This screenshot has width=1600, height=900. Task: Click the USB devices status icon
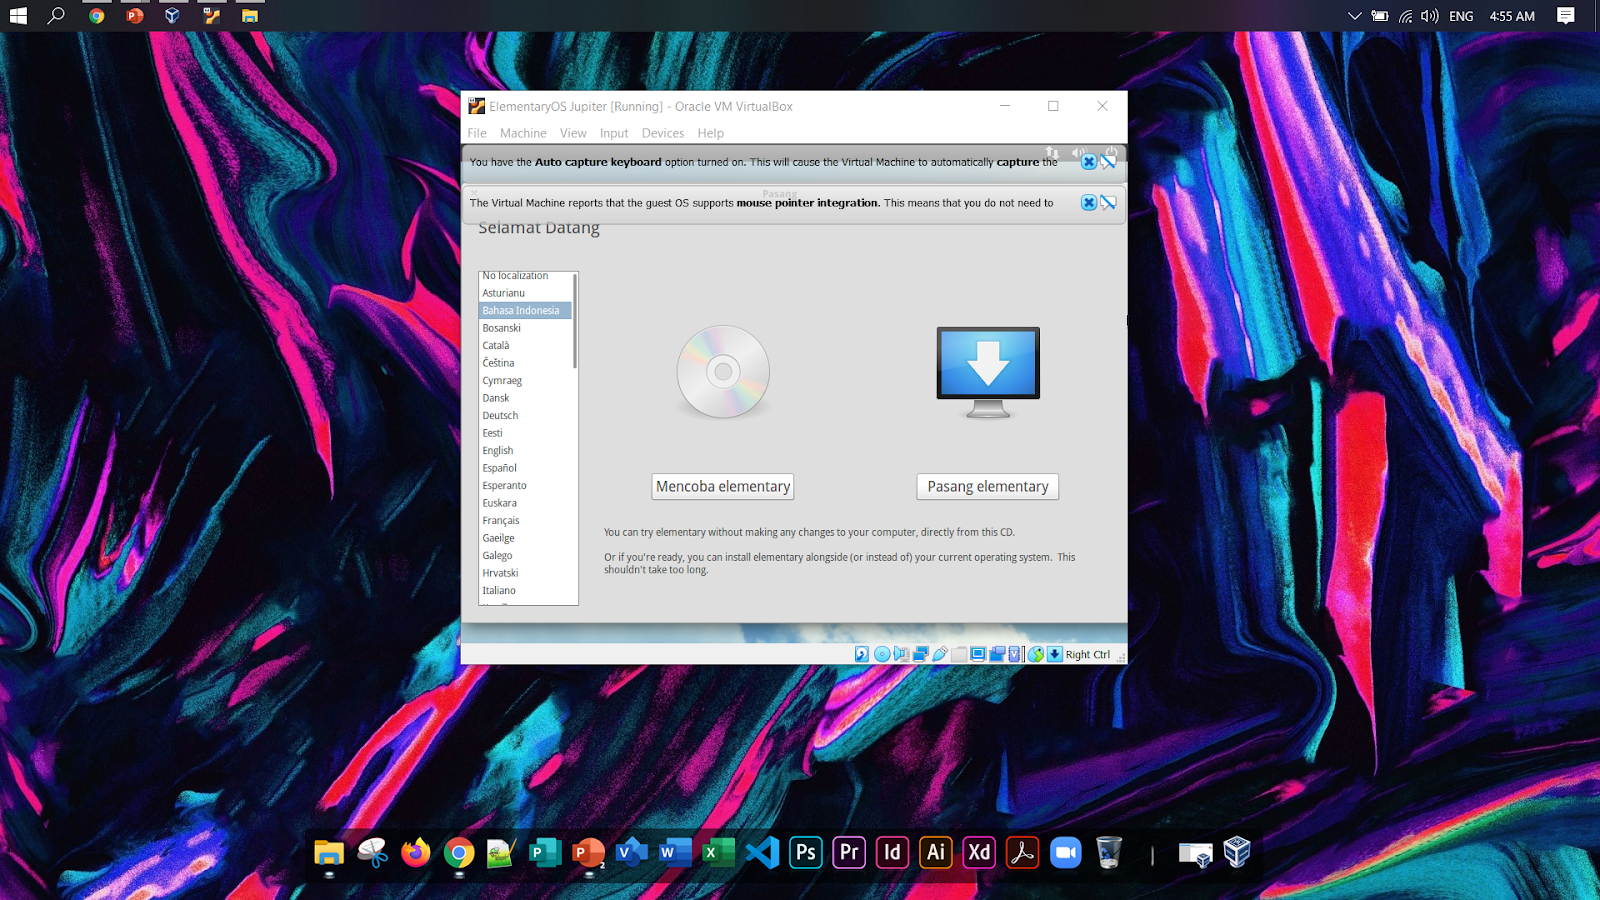(940, 654)
